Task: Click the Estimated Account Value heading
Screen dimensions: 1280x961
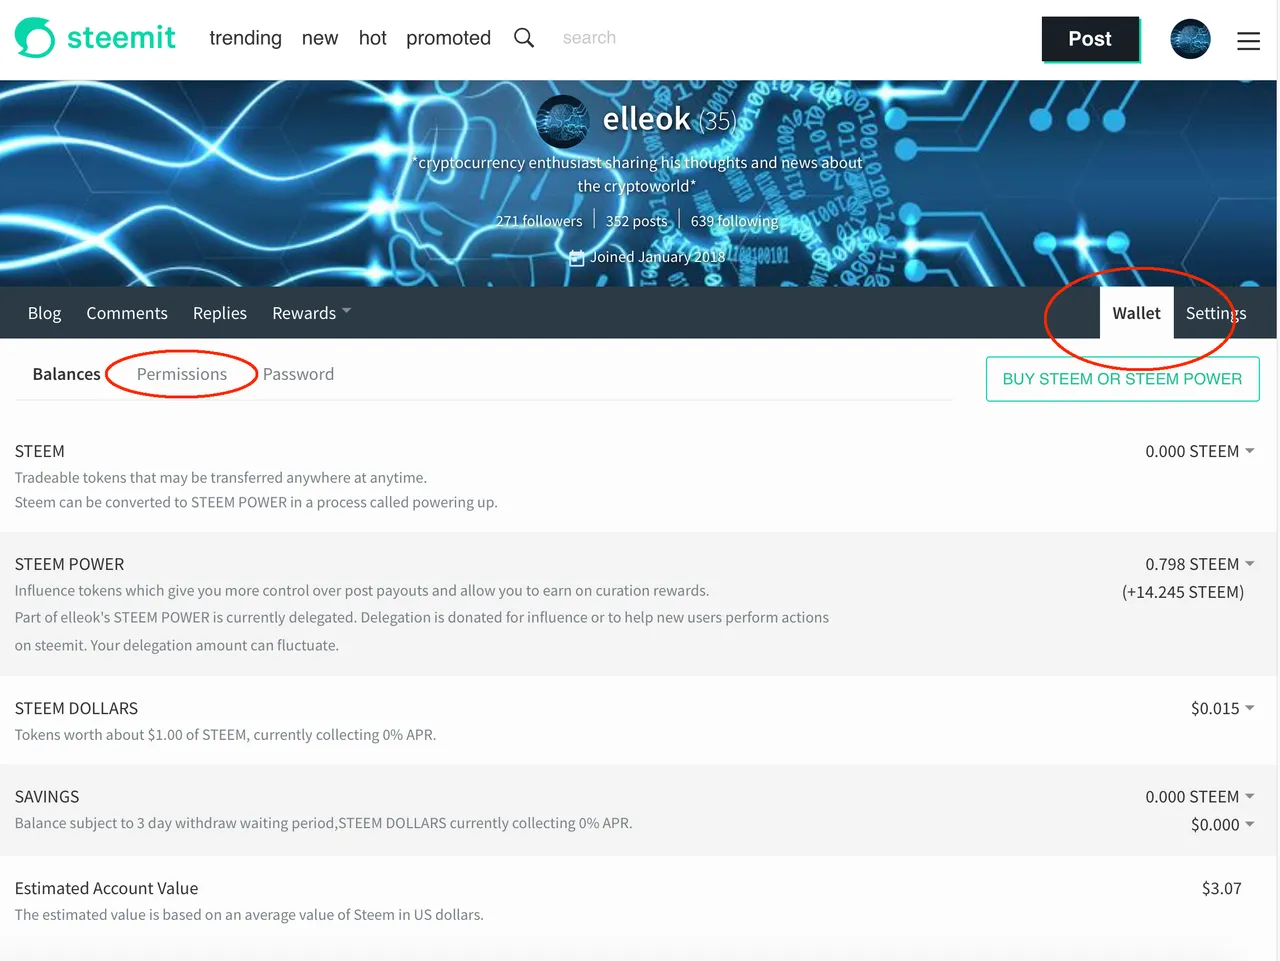Action: 106,888
